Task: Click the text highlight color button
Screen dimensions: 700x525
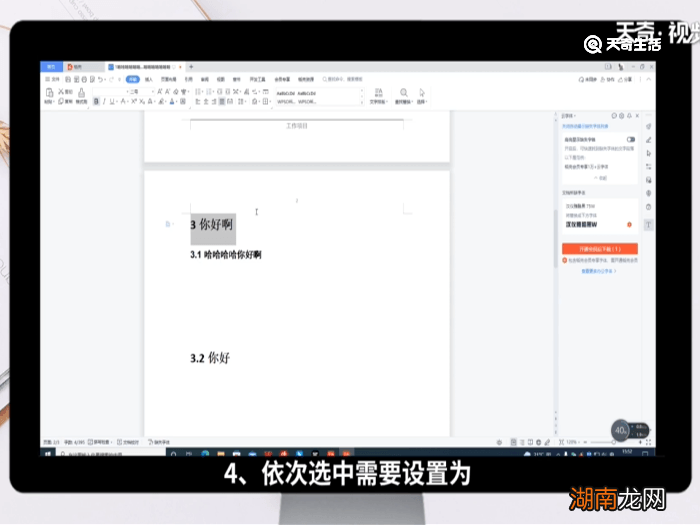Action: coord(162,102)
